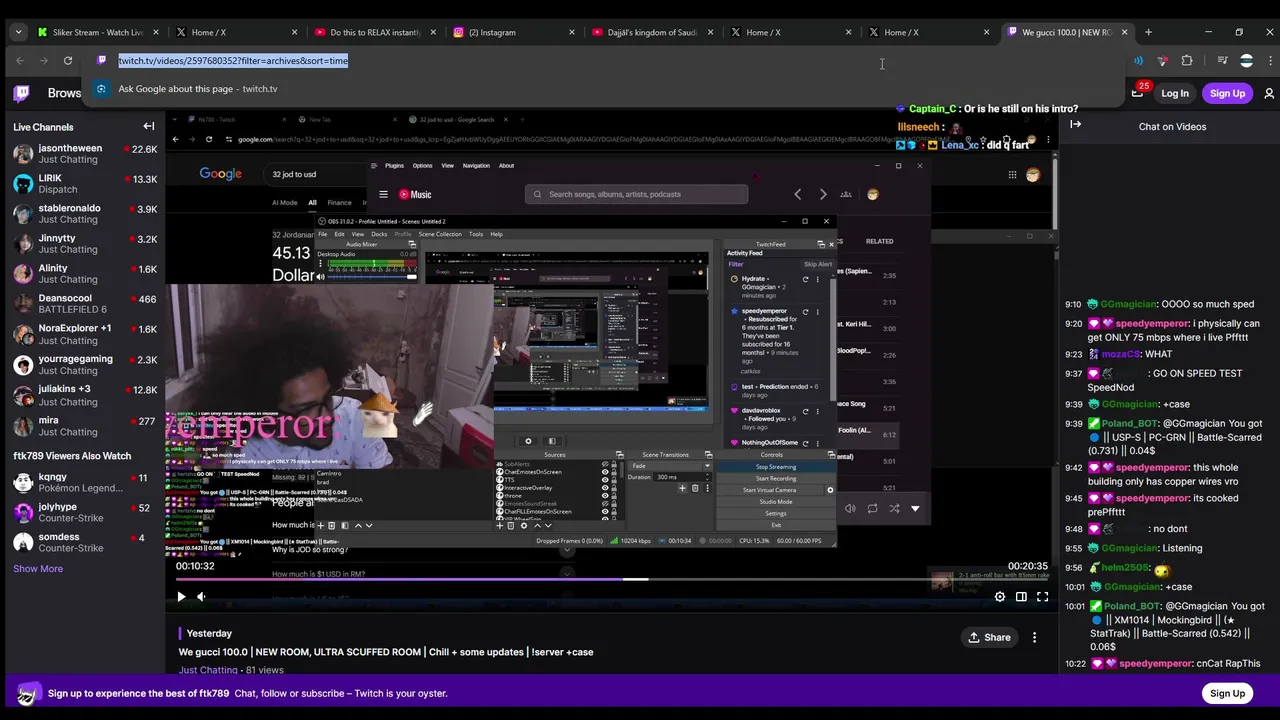Click Sign Up in the bottom banner
1280x720 pixels.
pyautogui.click(x=1227, y=693)
